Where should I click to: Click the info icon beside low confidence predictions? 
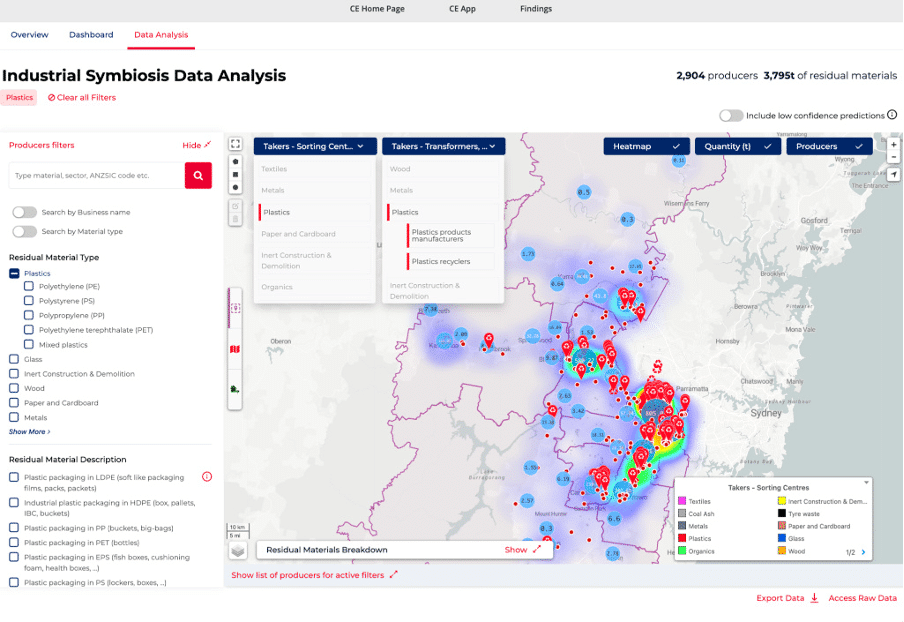tap(892, 116)
